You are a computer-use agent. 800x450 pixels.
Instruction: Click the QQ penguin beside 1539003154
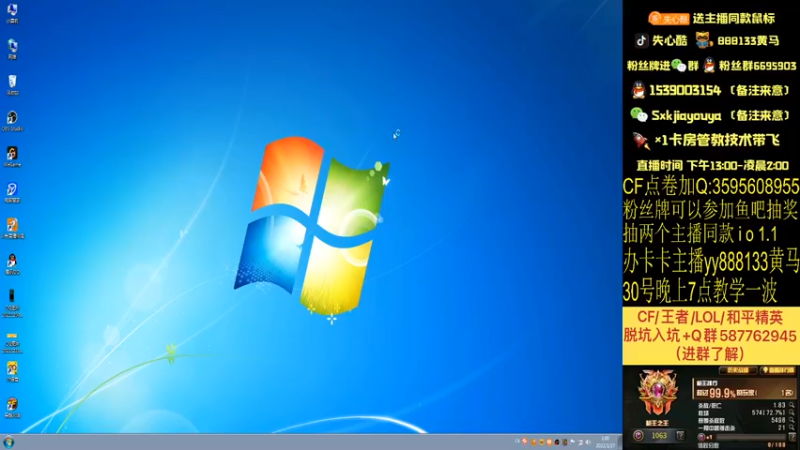tap(638, 90)
